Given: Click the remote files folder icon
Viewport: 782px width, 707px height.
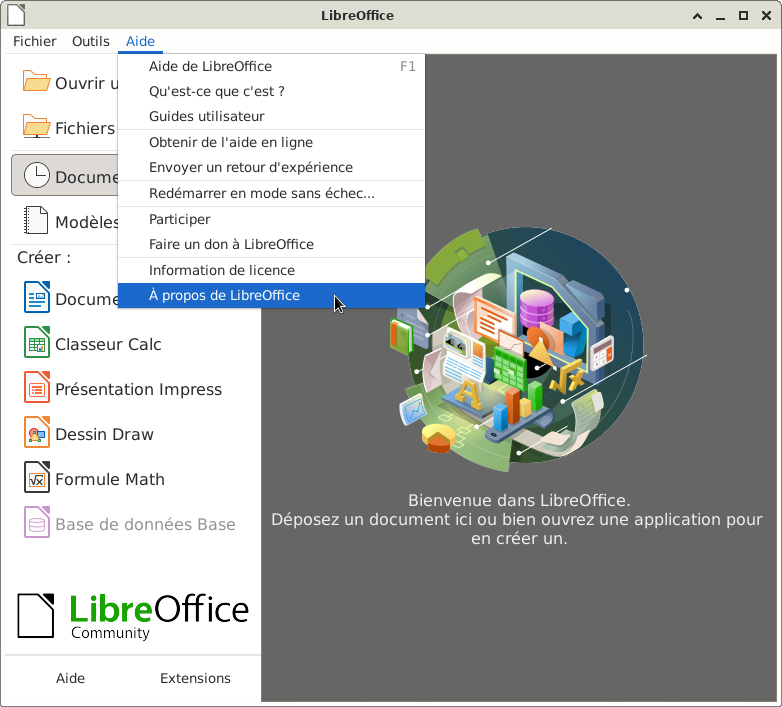Looking at the screenshot, I should pos(36,126).
